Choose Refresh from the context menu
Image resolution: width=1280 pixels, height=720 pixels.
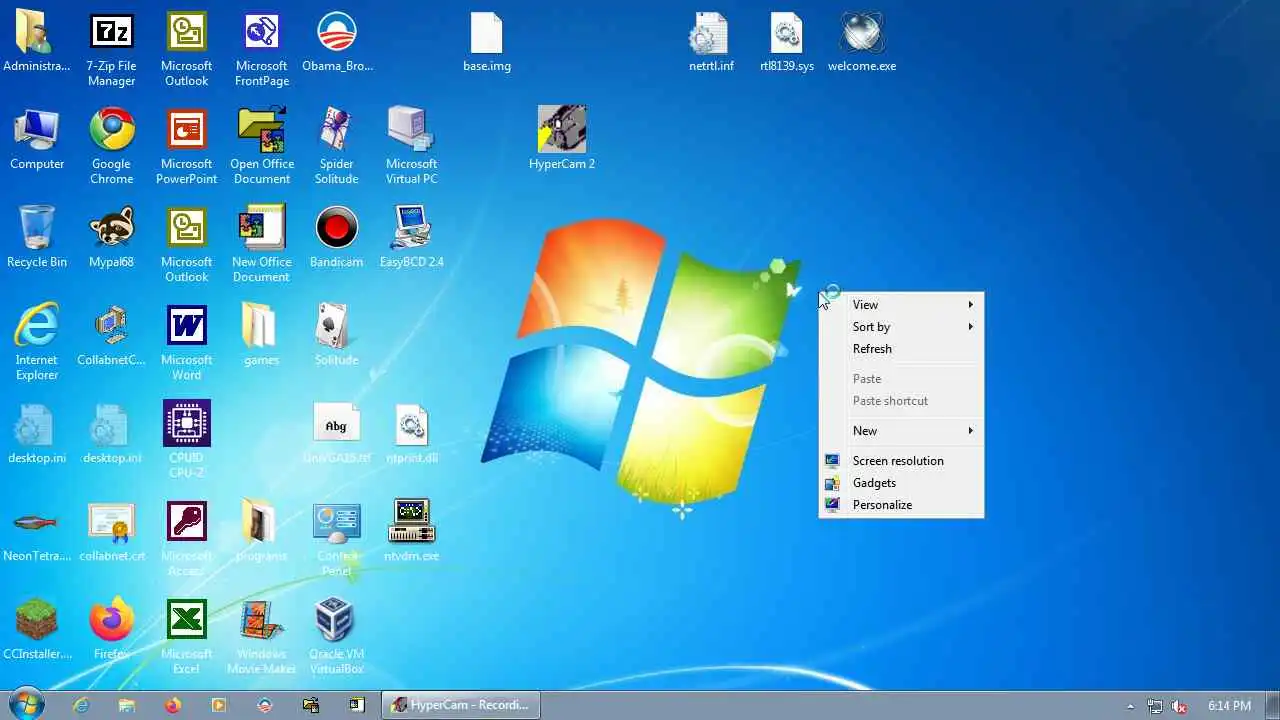(x=901, y=349)
